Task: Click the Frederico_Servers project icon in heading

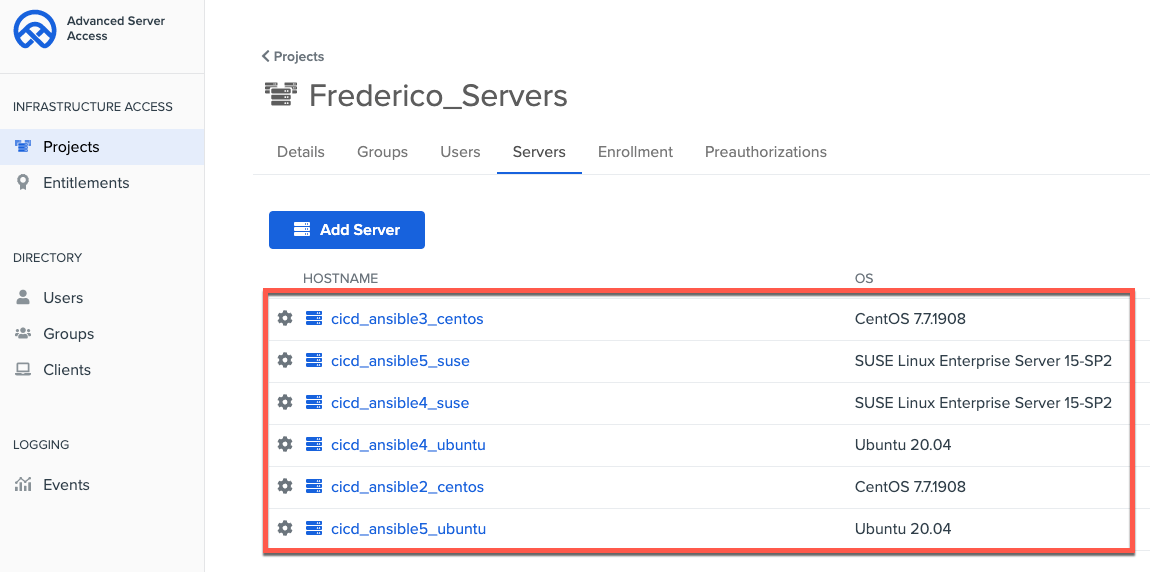Action: pyautogui.click(x=281, y=95)
